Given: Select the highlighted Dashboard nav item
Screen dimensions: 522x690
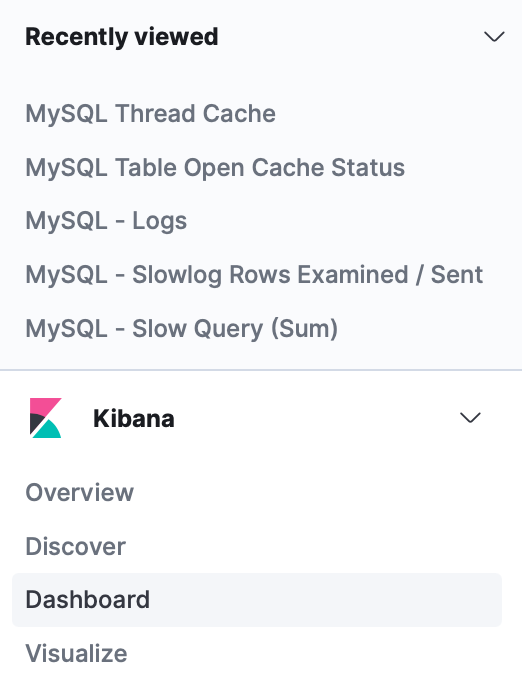Looking at the screenshot, I should 257,600.
